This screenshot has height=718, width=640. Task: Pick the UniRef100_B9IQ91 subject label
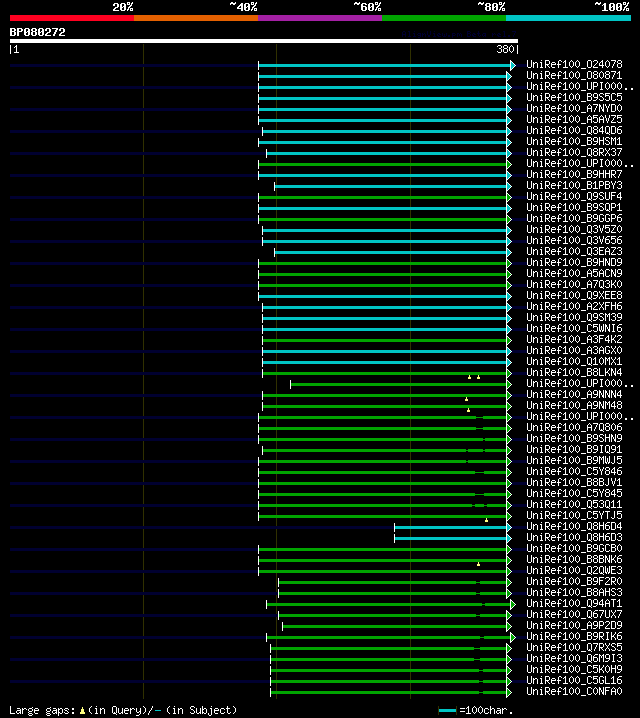pyautogui.click(x=574, y=449)
